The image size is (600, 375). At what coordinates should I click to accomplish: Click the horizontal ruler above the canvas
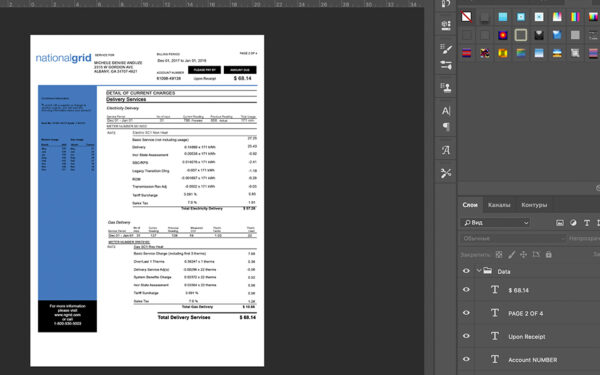coord(212,4)
